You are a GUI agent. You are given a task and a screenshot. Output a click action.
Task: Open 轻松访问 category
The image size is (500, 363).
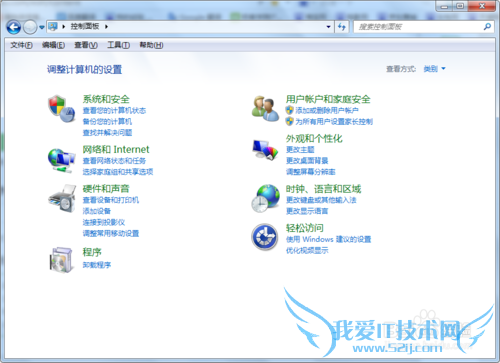(x=305, y=228)
